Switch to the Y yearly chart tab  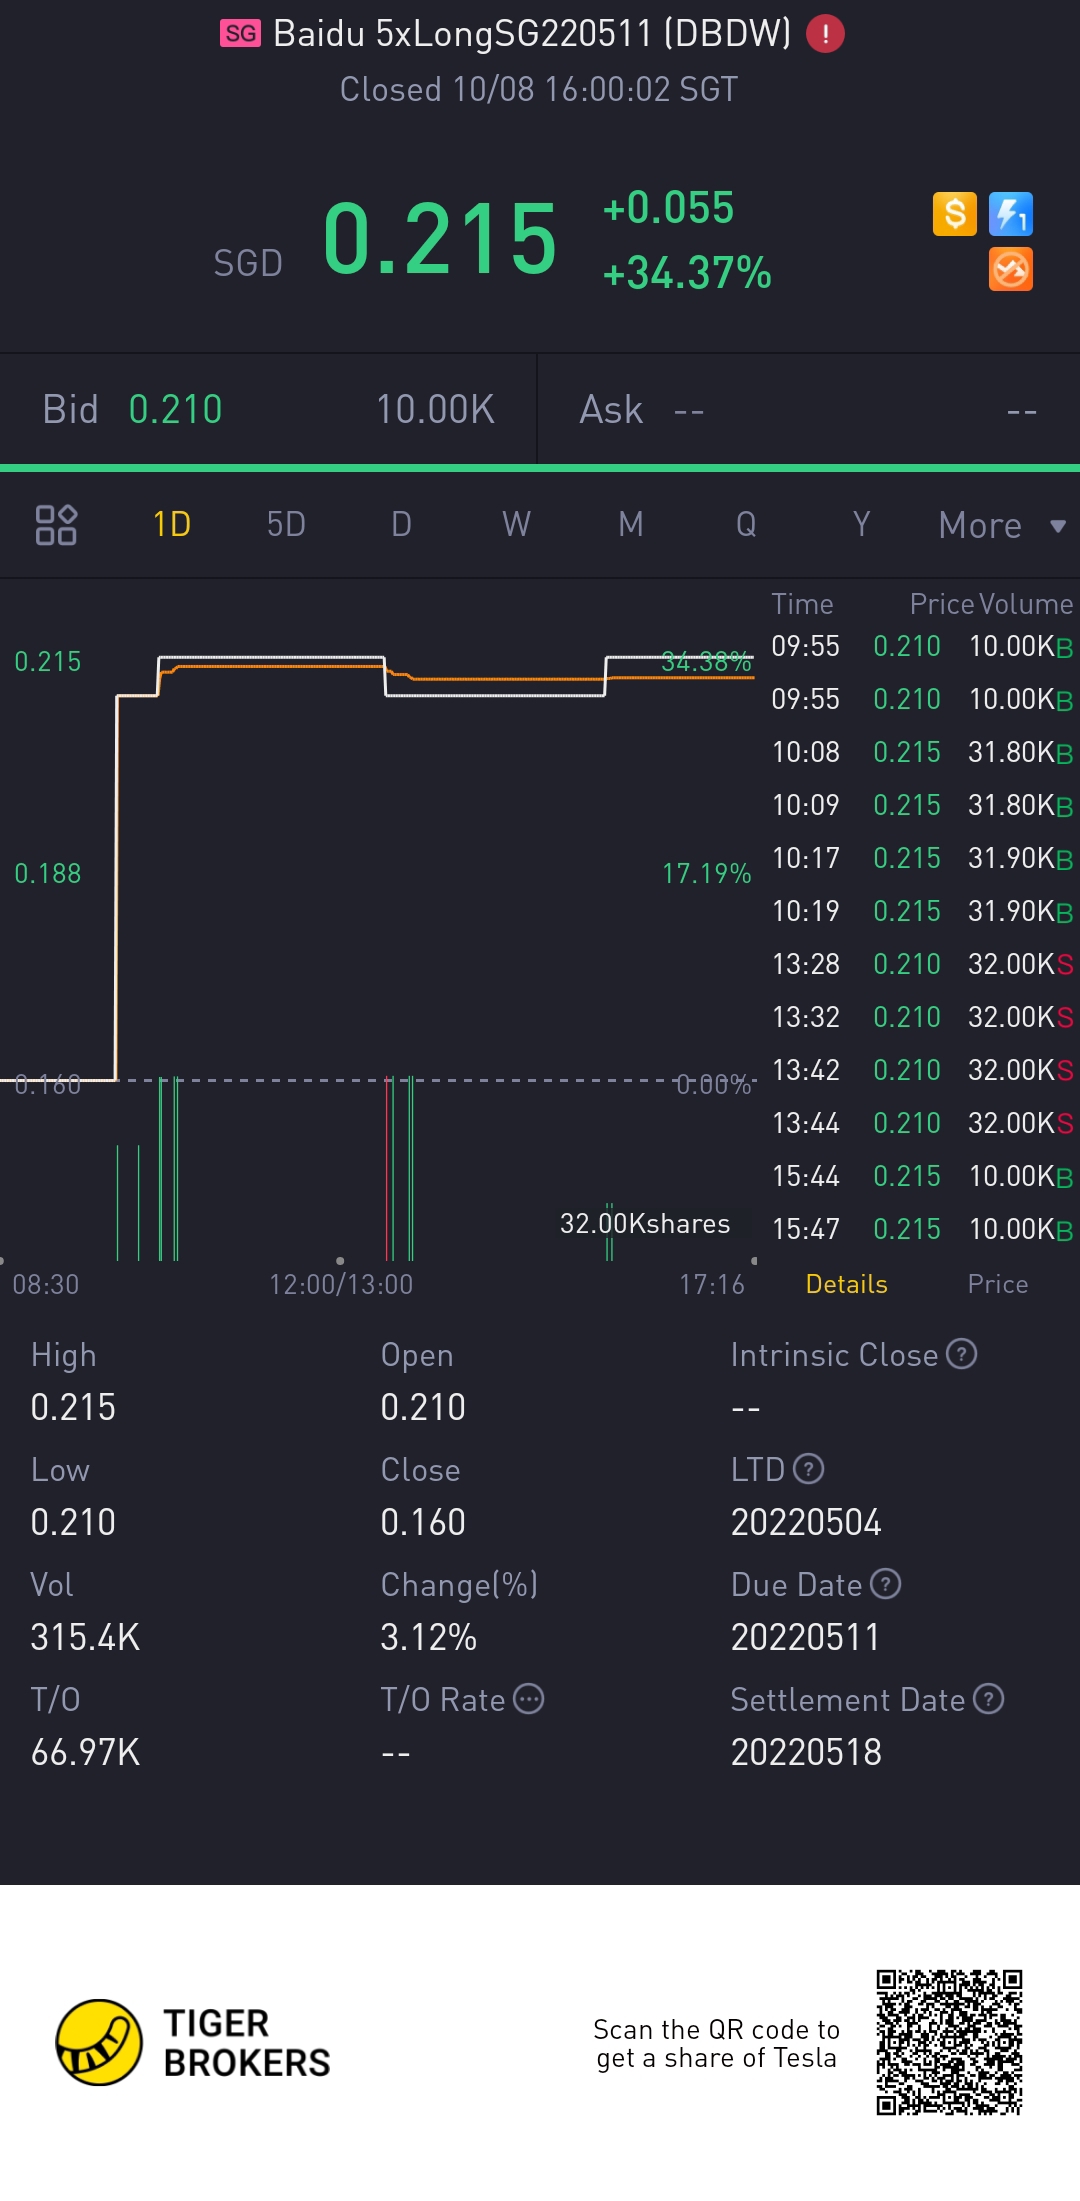(x=861, y=525)
